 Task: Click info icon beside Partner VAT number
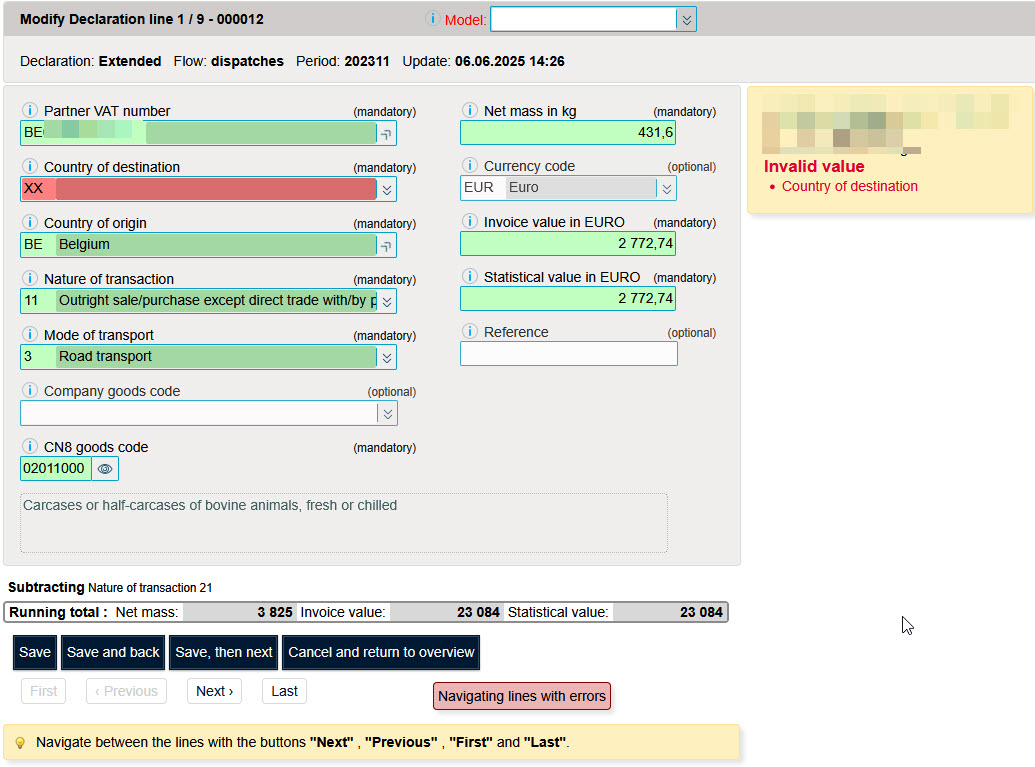29,111
